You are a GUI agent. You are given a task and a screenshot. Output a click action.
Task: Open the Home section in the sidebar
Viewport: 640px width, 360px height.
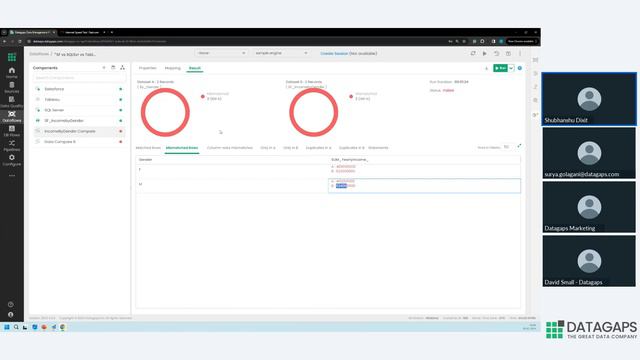point(11,73)
